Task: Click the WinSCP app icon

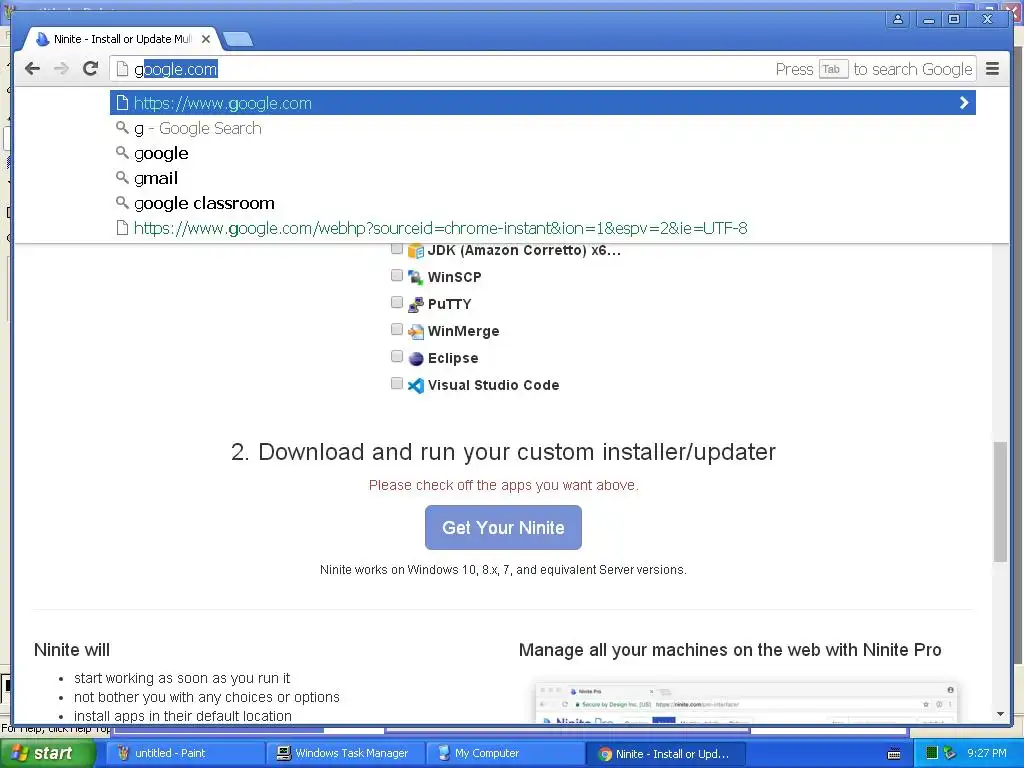Action: [415, 277]
